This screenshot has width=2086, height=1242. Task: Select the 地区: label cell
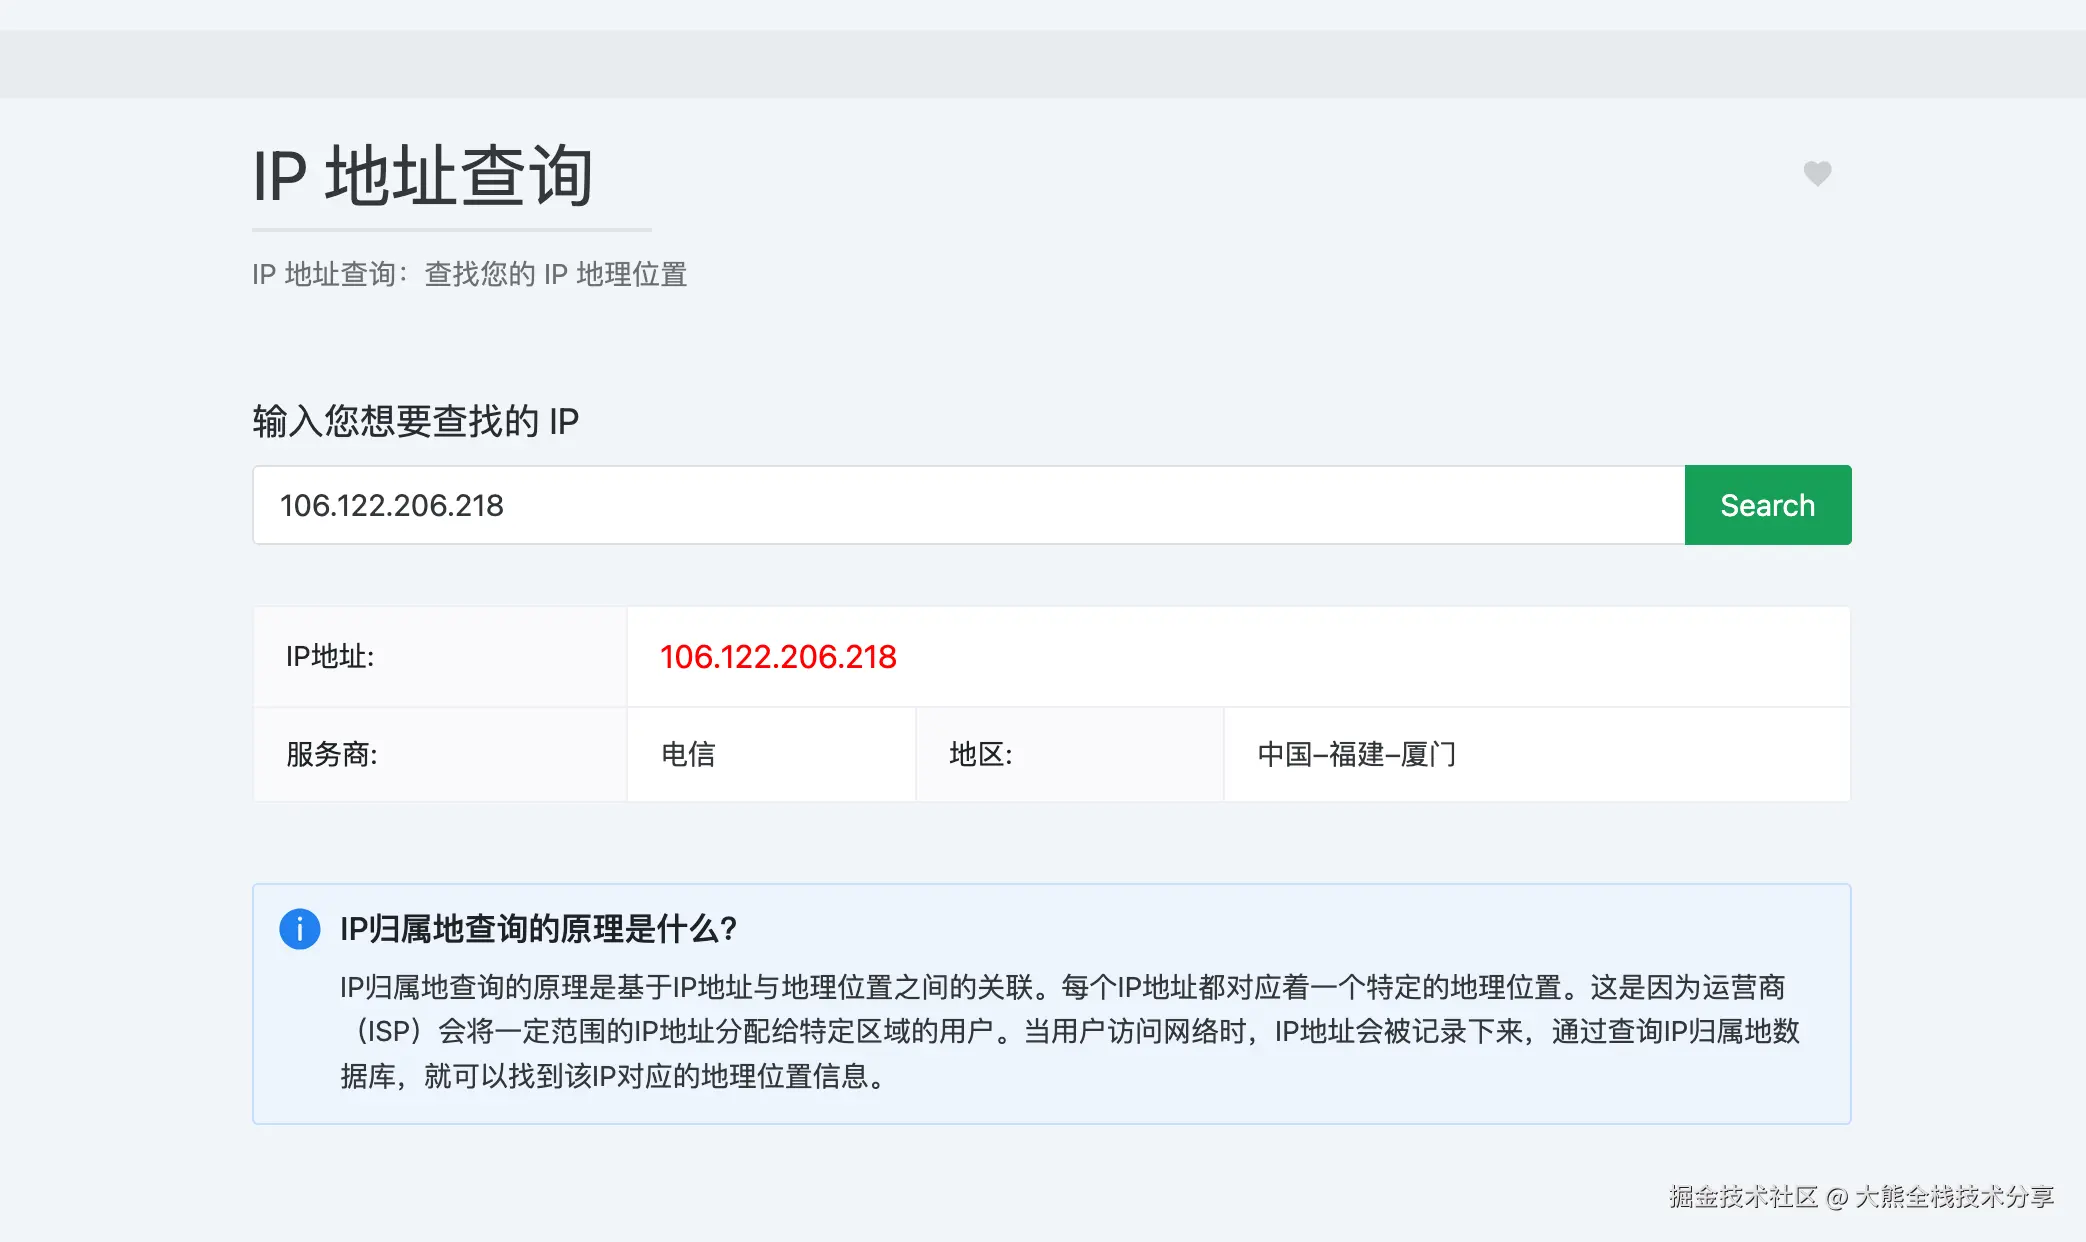coord(980,754)
